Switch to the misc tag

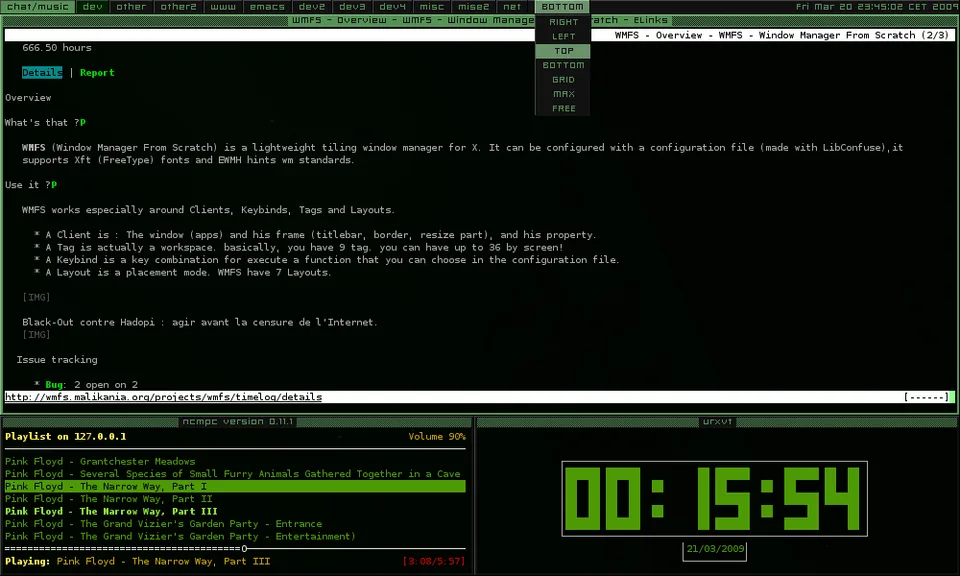point(432,7)
